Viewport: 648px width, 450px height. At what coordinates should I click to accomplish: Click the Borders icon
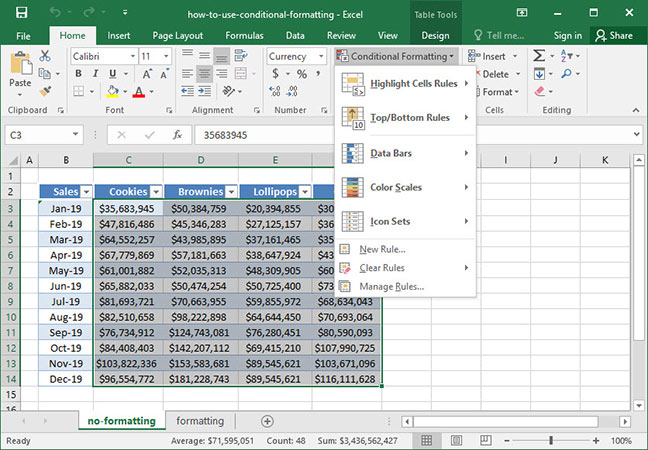[x=79, y=91]
